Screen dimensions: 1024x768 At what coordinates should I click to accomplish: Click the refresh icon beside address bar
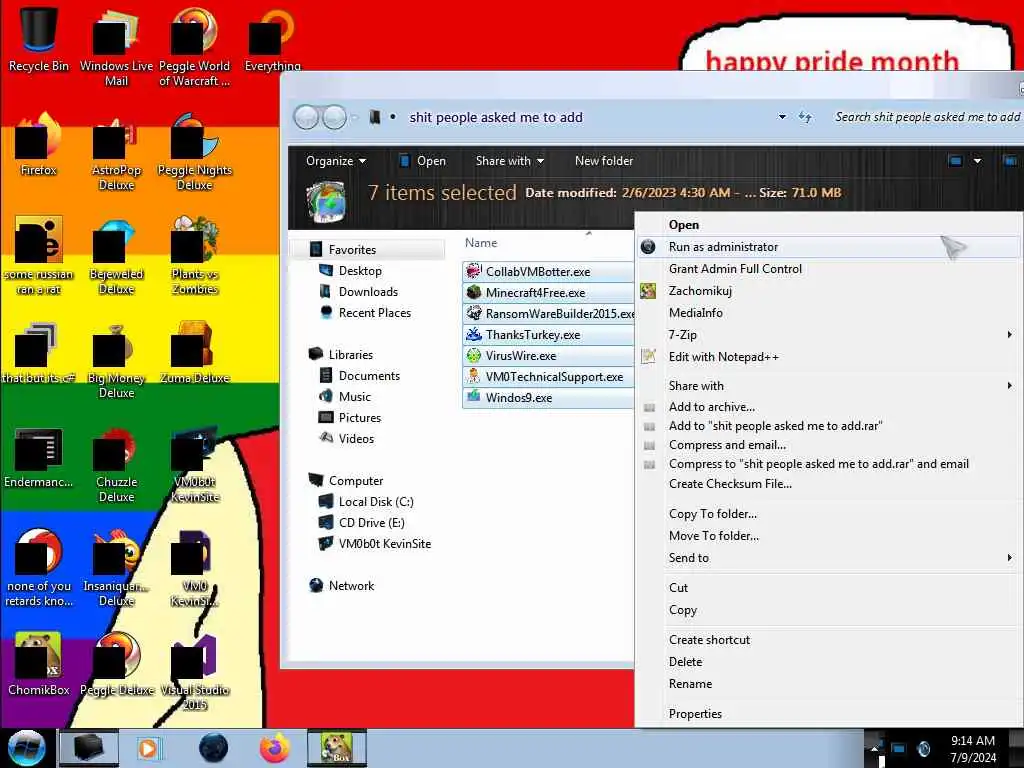click(805, 118)
